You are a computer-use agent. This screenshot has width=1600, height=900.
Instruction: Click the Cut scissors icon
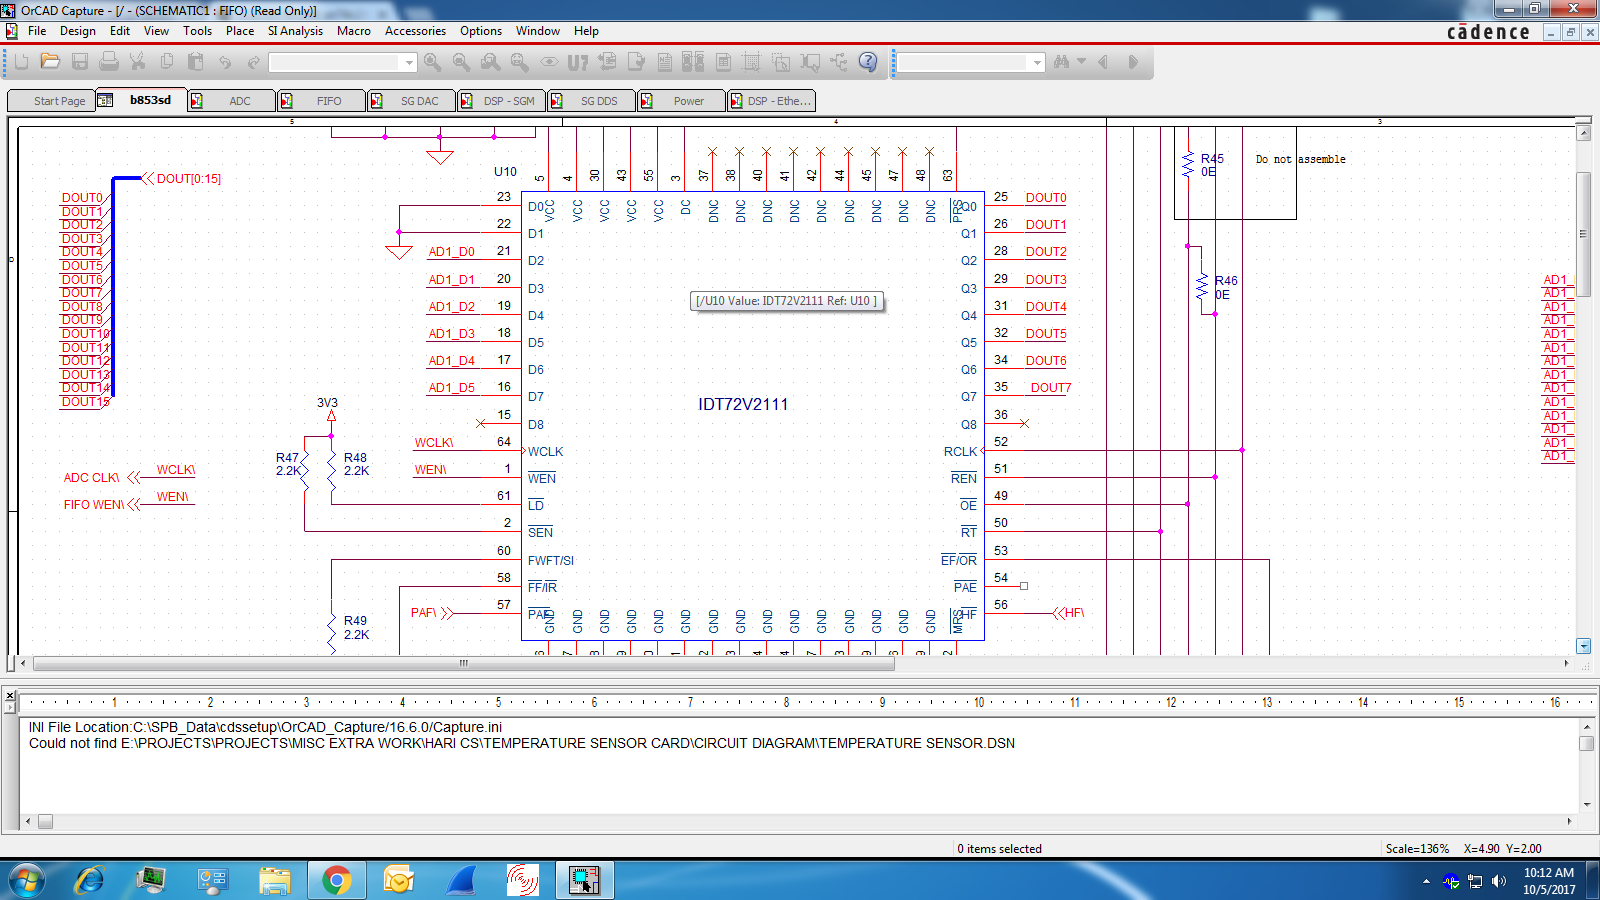click(138, 62)
